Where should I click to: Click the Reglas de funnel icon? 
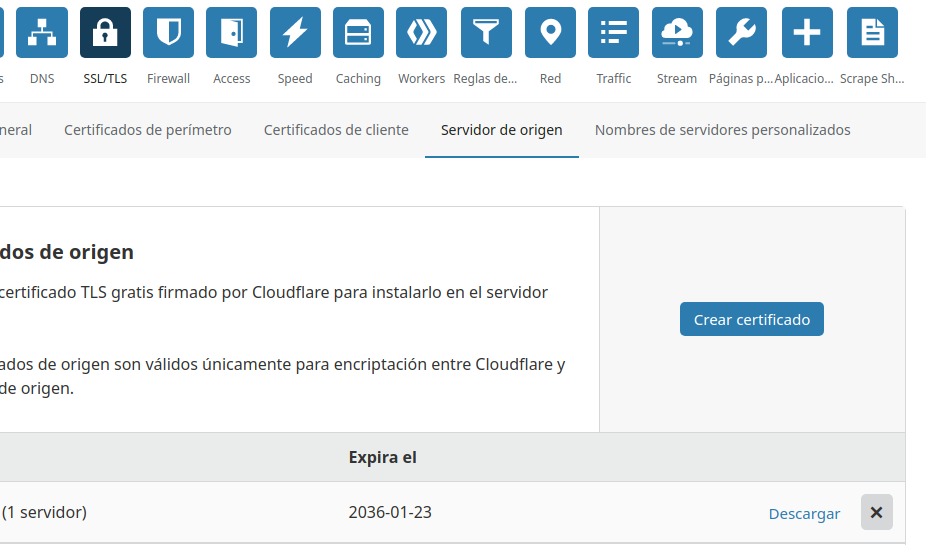(x=486, y=33)
